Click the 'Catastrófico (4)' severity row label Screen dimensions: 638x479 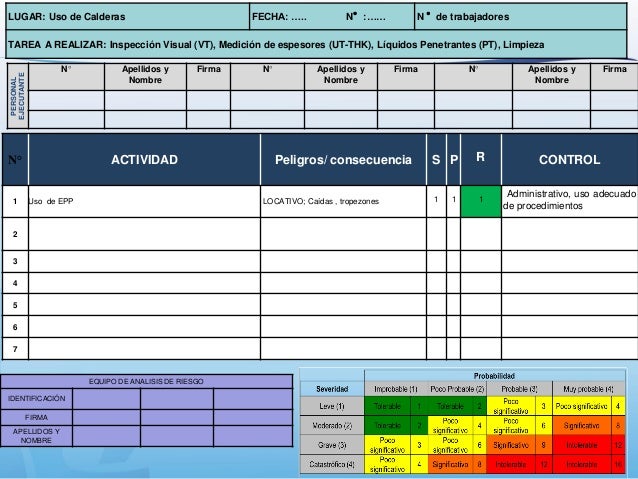(x=332, y=464)
